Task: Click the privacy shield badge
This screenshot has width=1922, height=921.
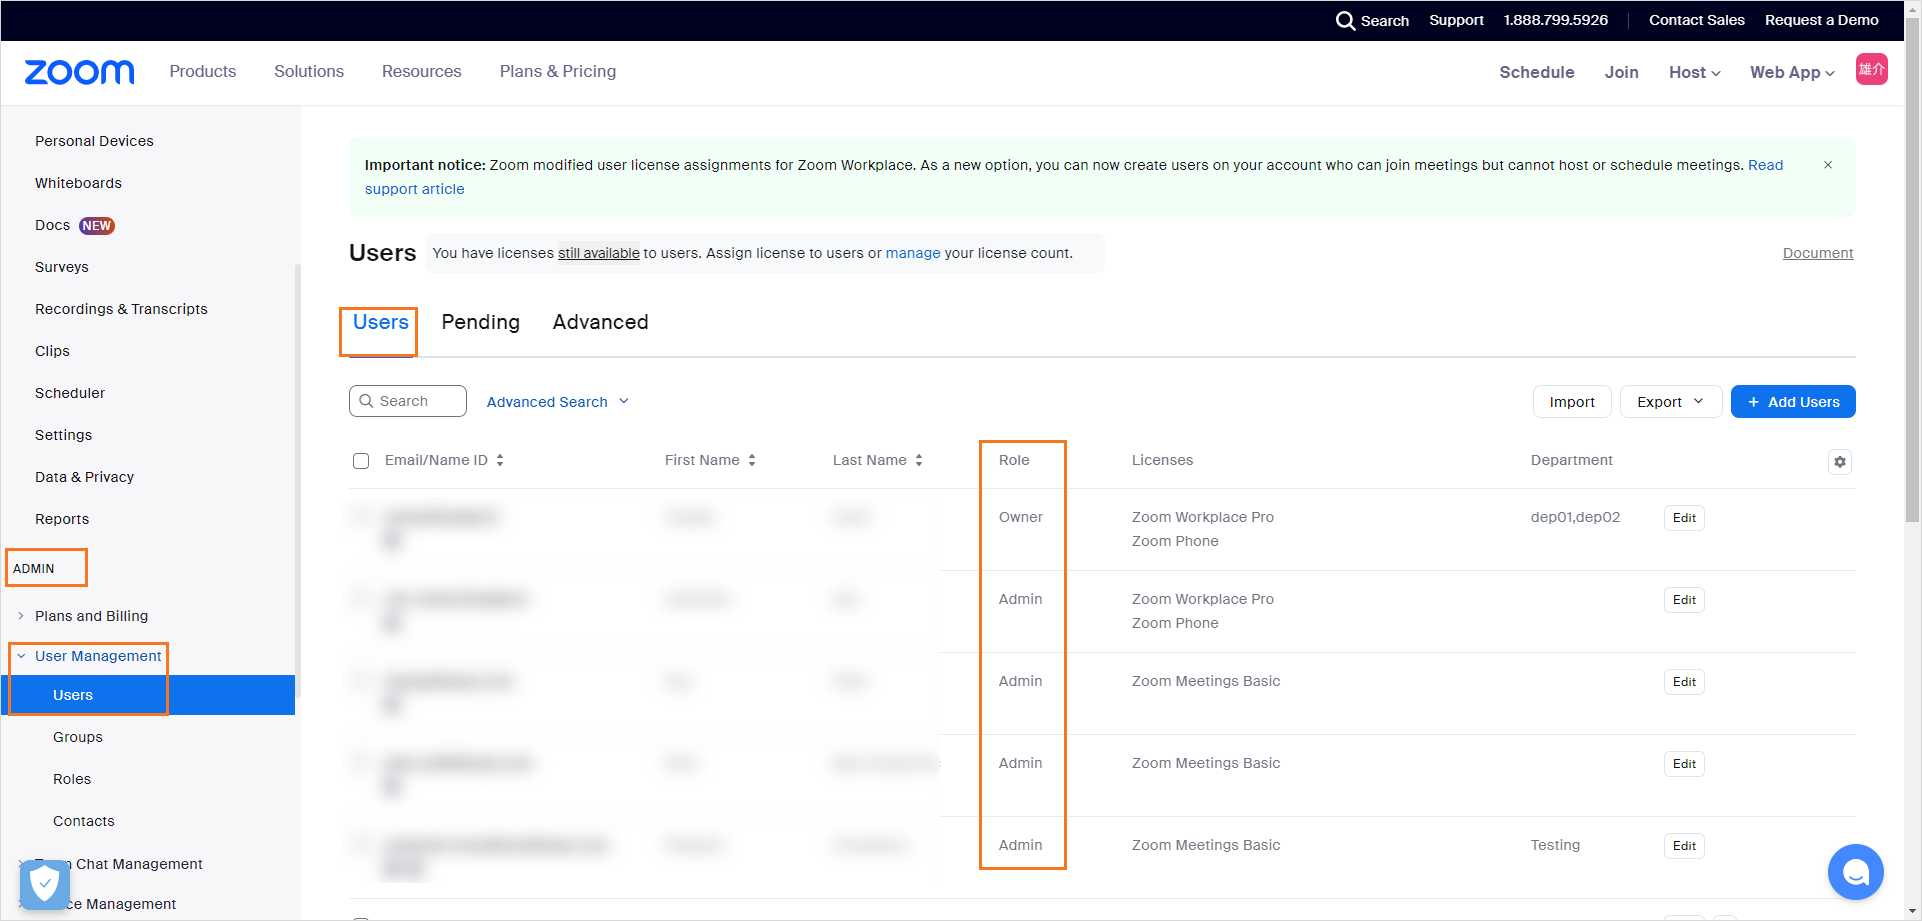Action: click(45, 884)
